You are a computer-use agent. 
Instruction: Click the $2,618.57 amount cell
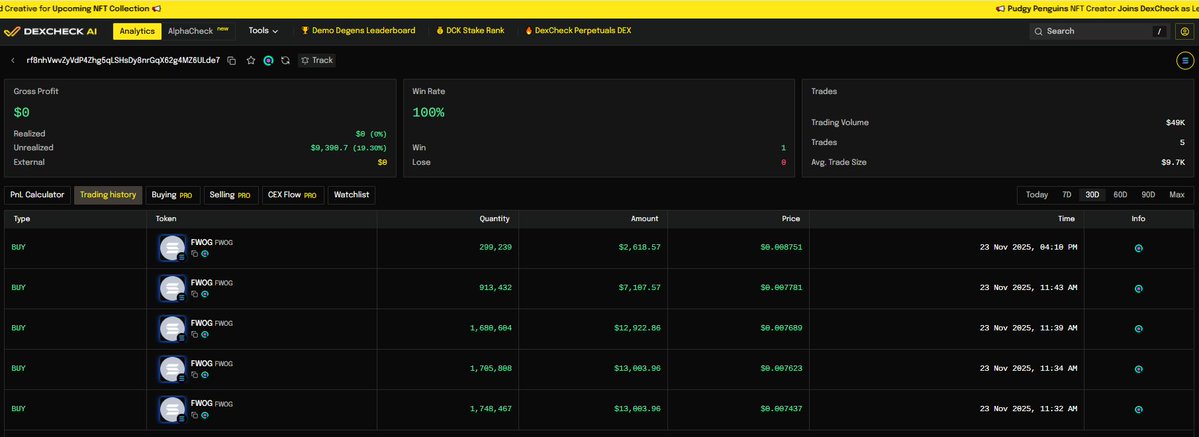[x=637, y=247]
